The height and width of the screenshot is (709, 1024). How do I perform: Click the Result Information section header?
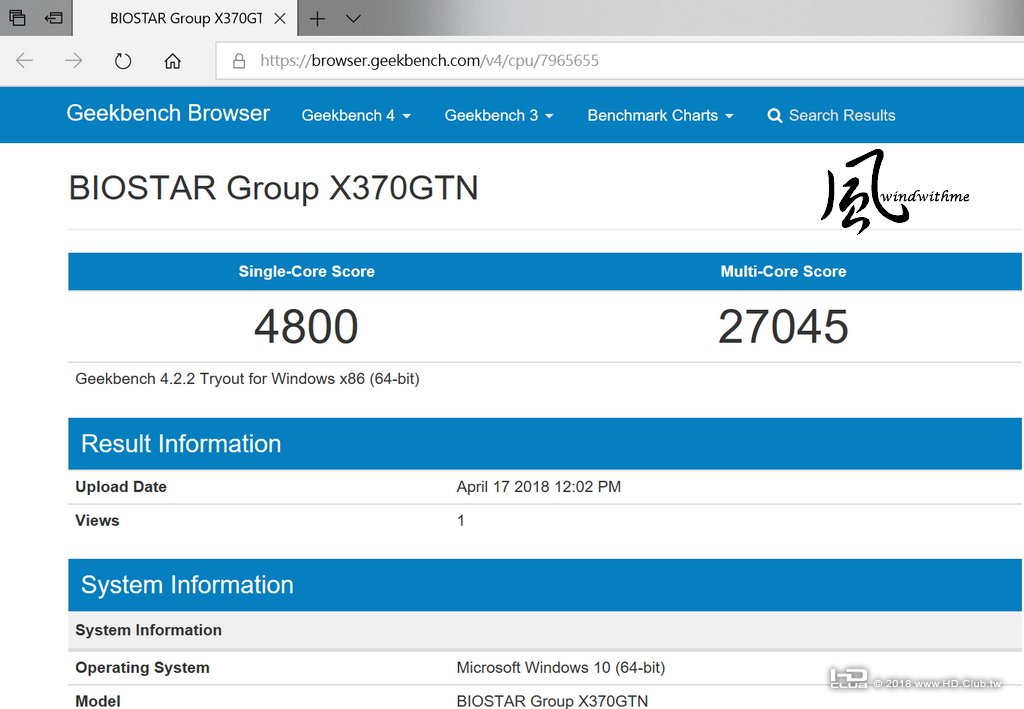coord(545,444)
